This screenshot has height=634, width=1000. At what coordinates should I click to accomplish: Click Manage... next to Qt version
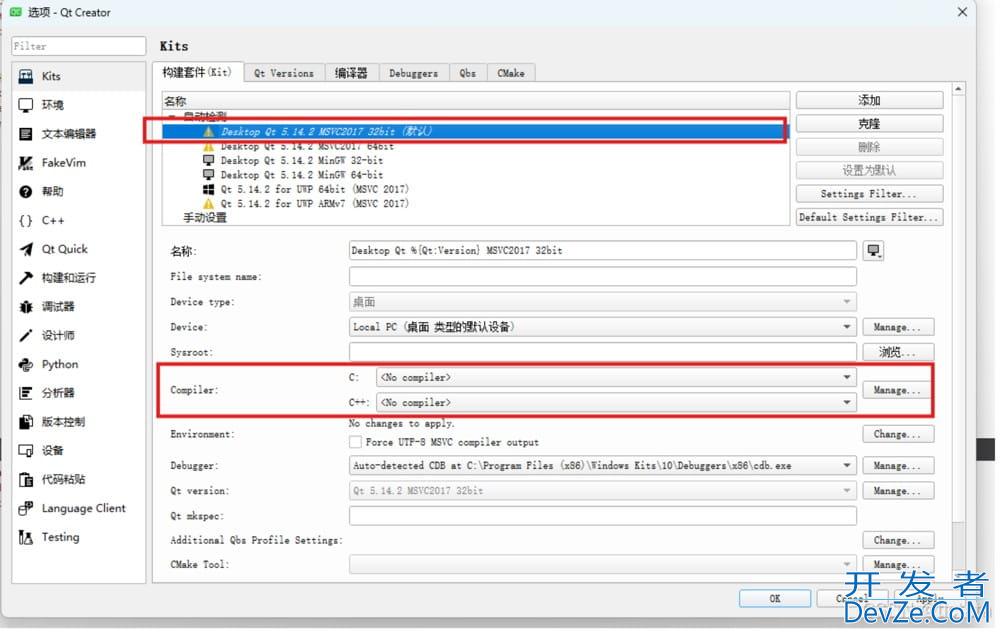point(898,492)
